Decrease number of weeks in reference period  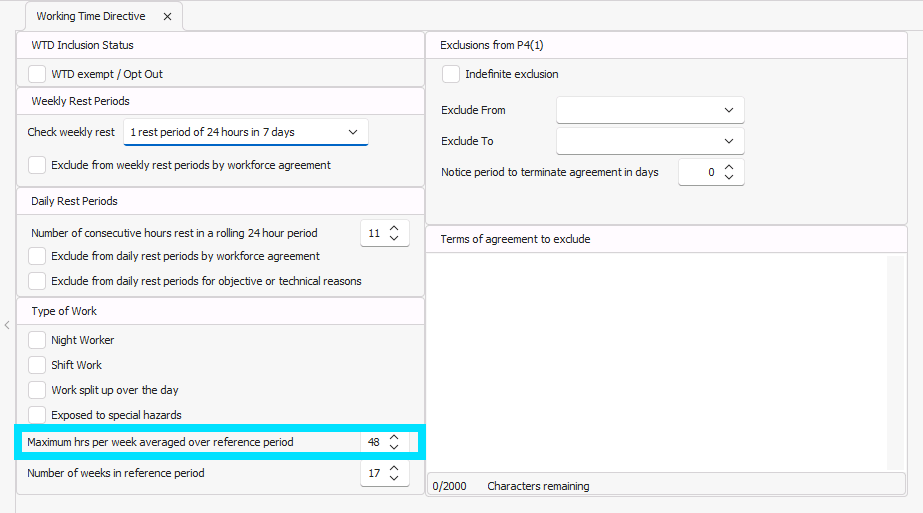394,479
